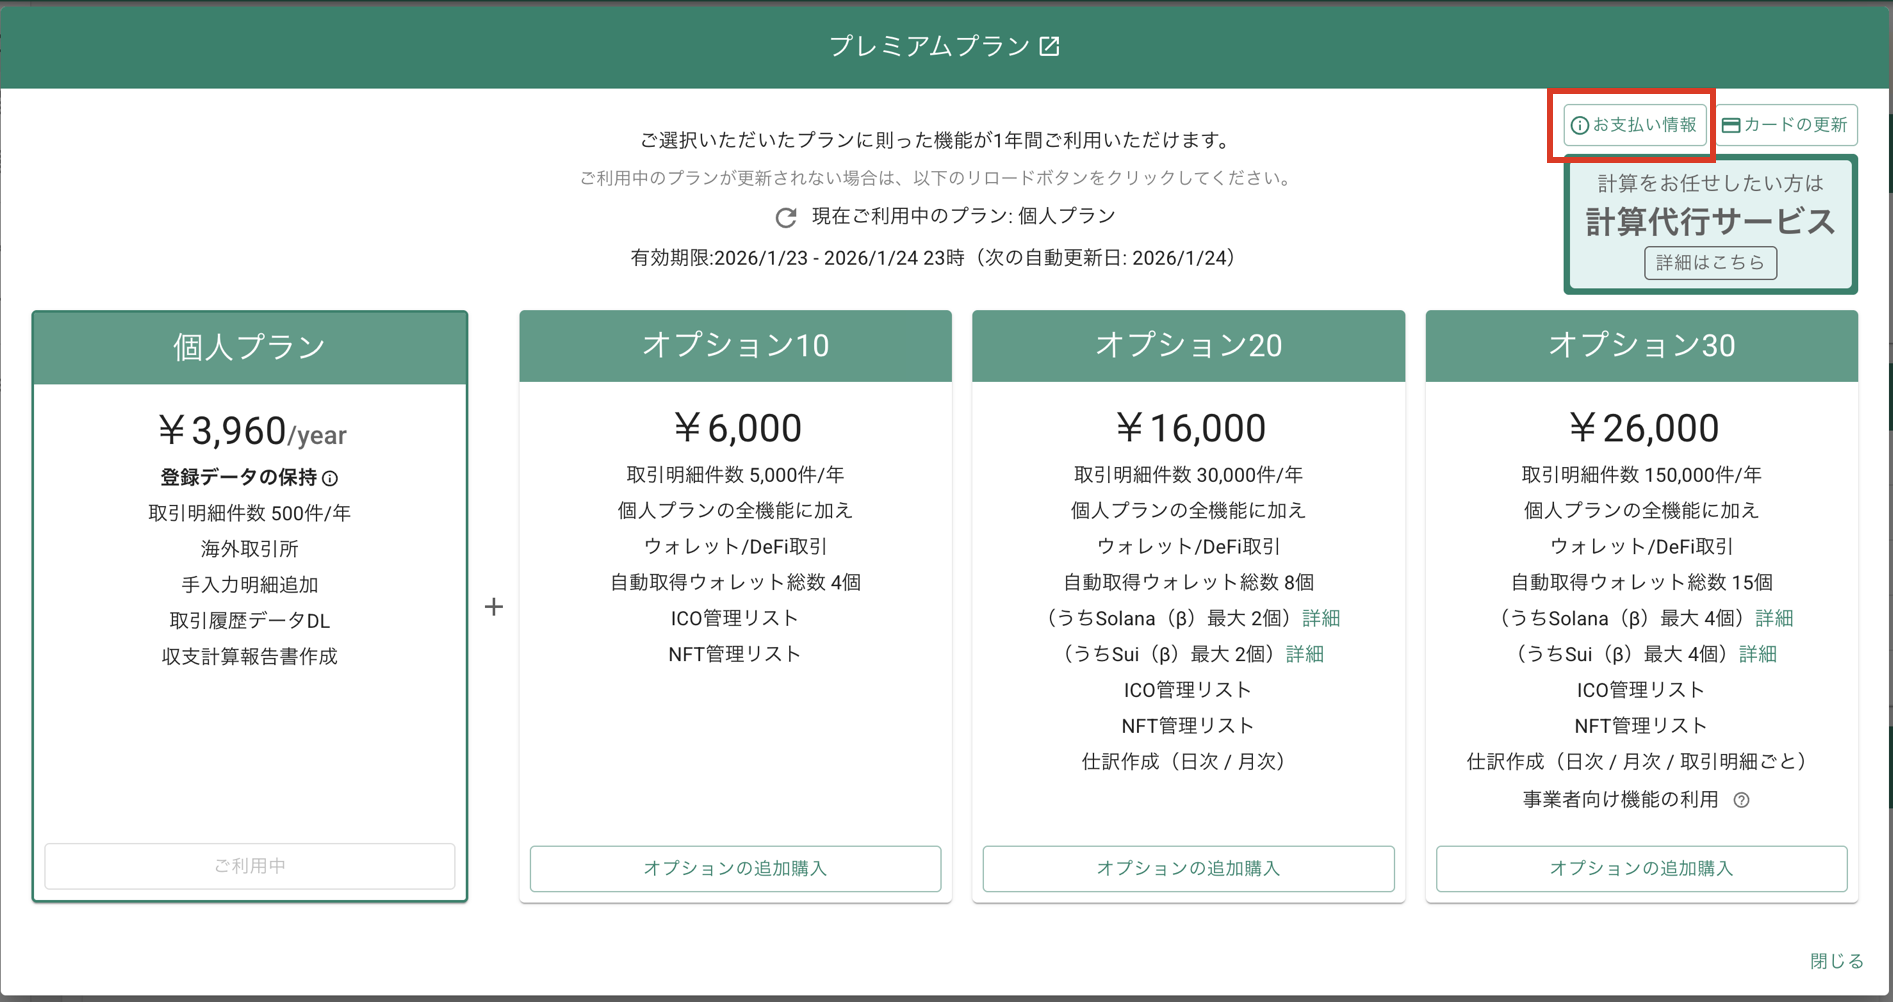Click 取引履歴データDL feature text
Image resolution: width=1894 pixels, height=1002 pixels.
pyautogui.click(x=250, y=621)
